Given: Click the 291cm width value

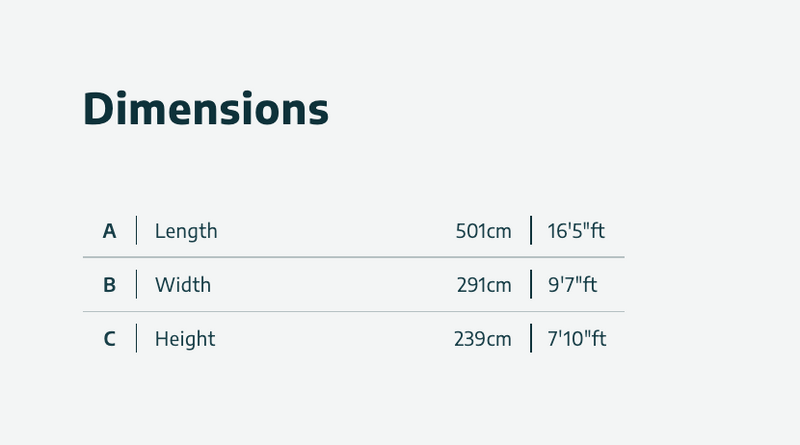Looking at the screenshot, I should (484, 285).
